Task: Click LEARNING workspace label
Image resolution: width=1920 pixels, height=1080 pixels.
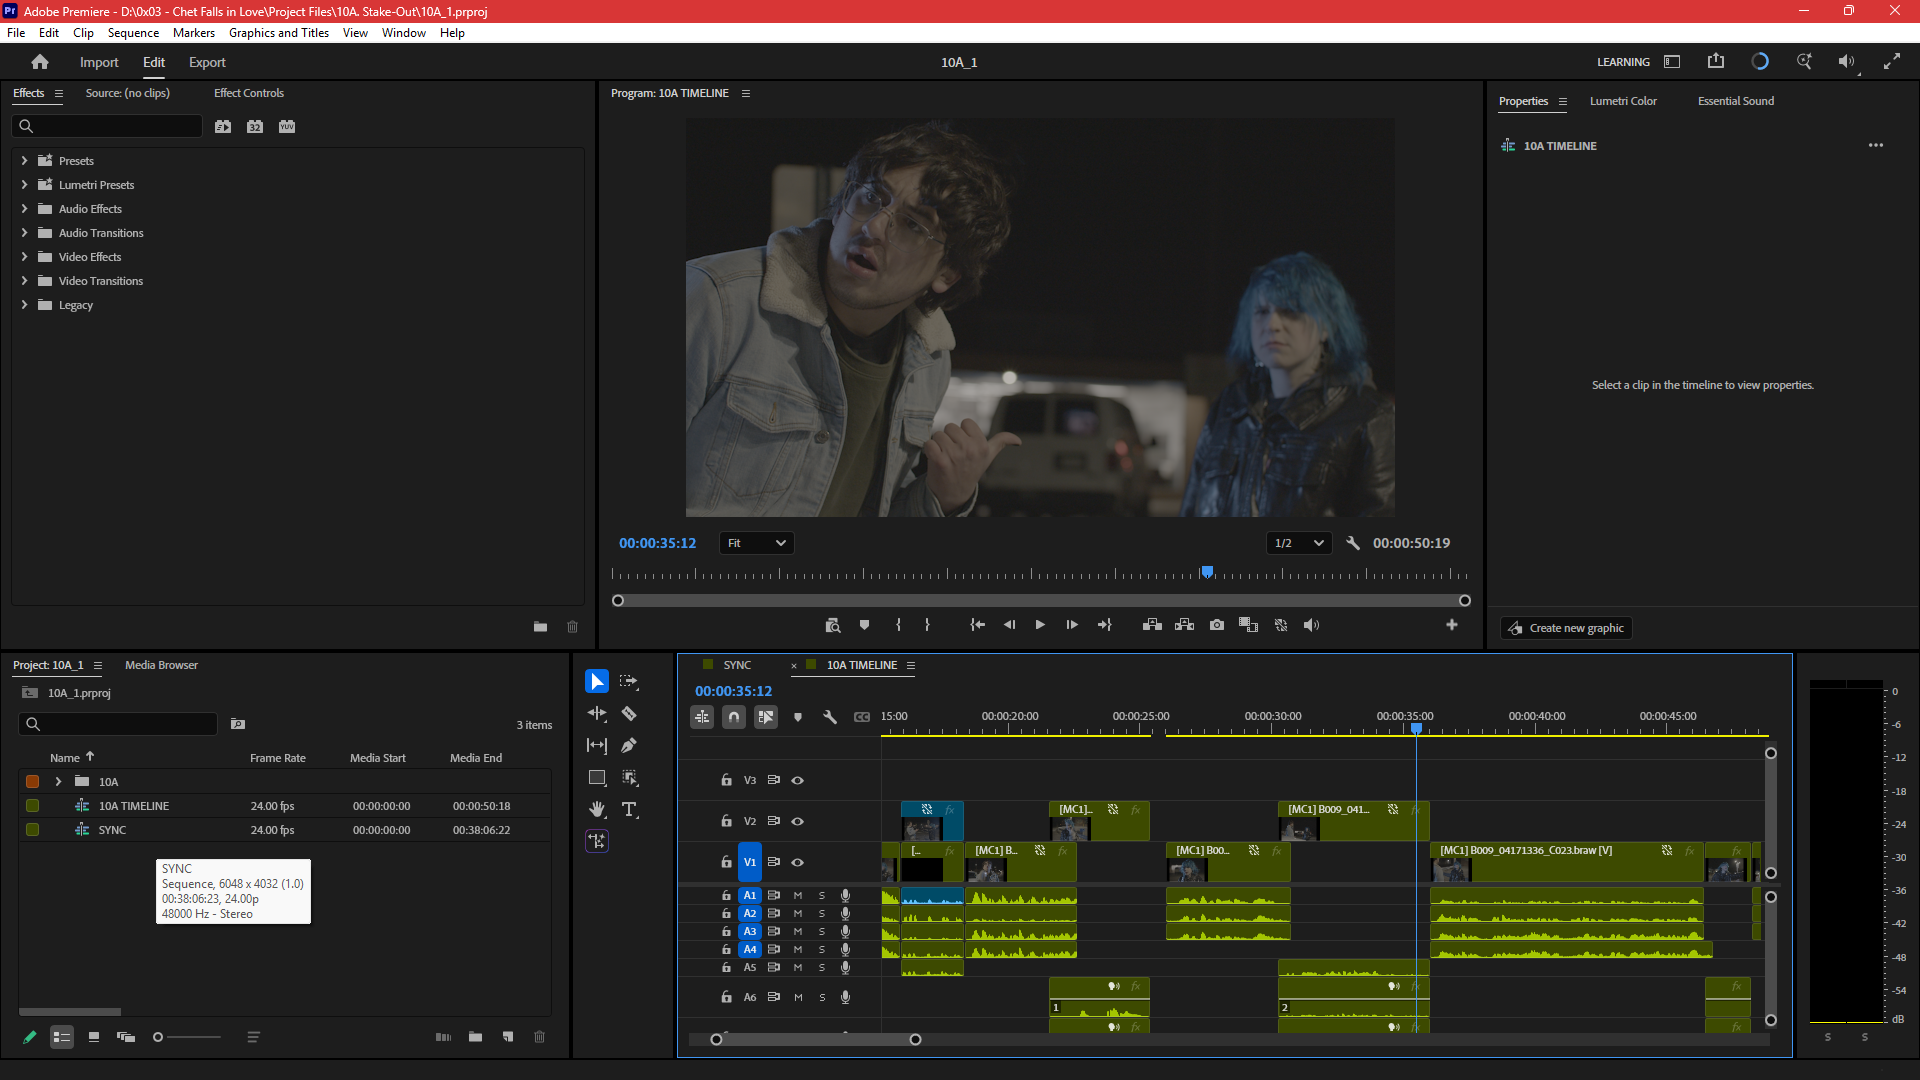Action: (1623, 62)
